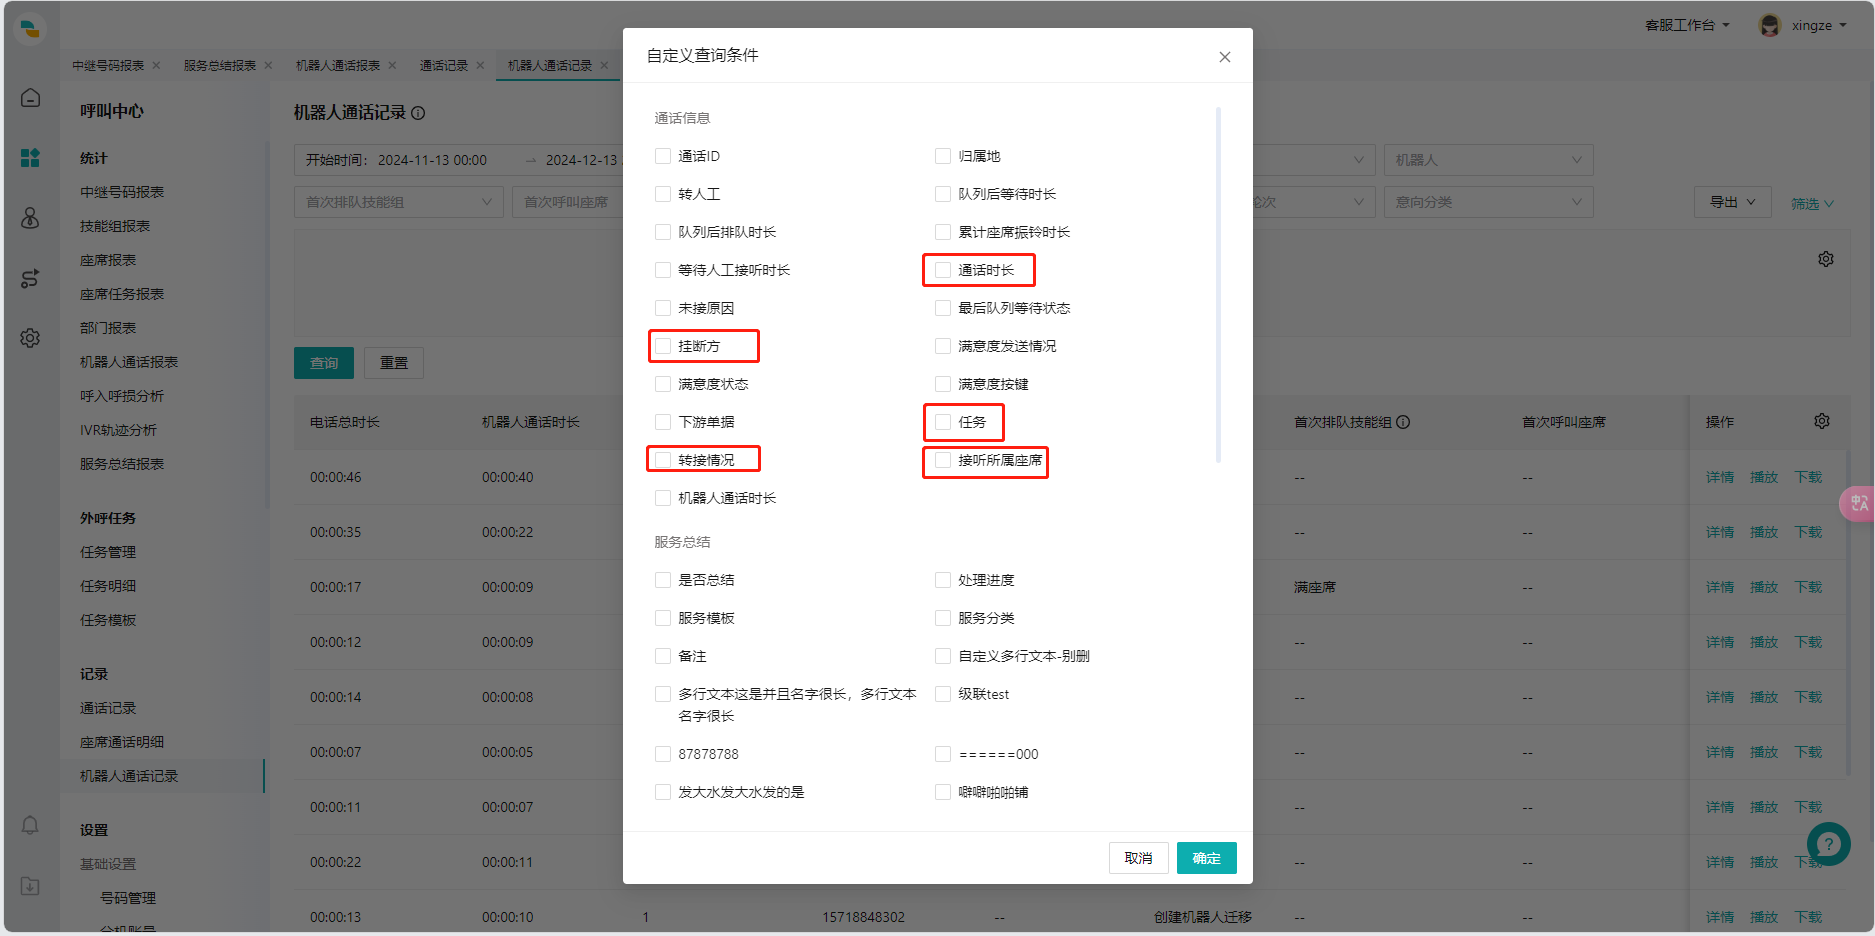Close the 服务总结报表 tab
1875x936 pixels.
click(268, 65)
